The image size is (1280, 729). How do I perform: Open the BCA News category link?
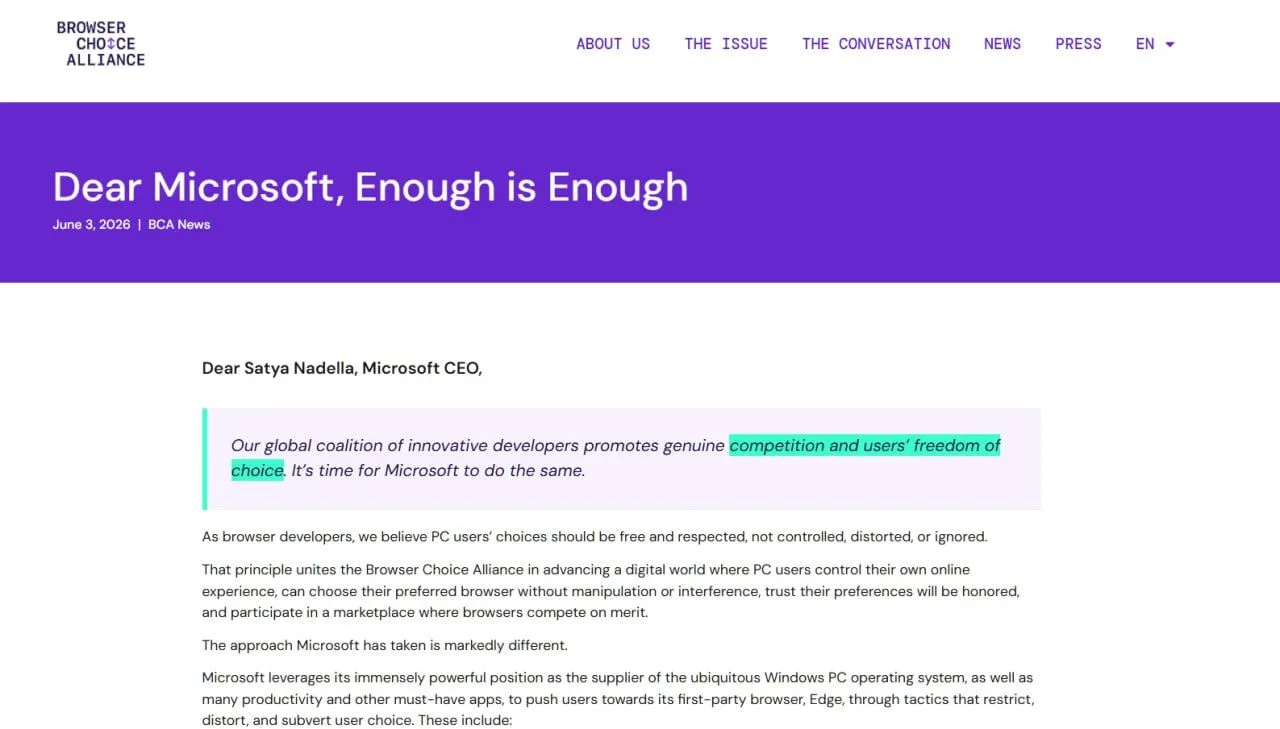179,224
